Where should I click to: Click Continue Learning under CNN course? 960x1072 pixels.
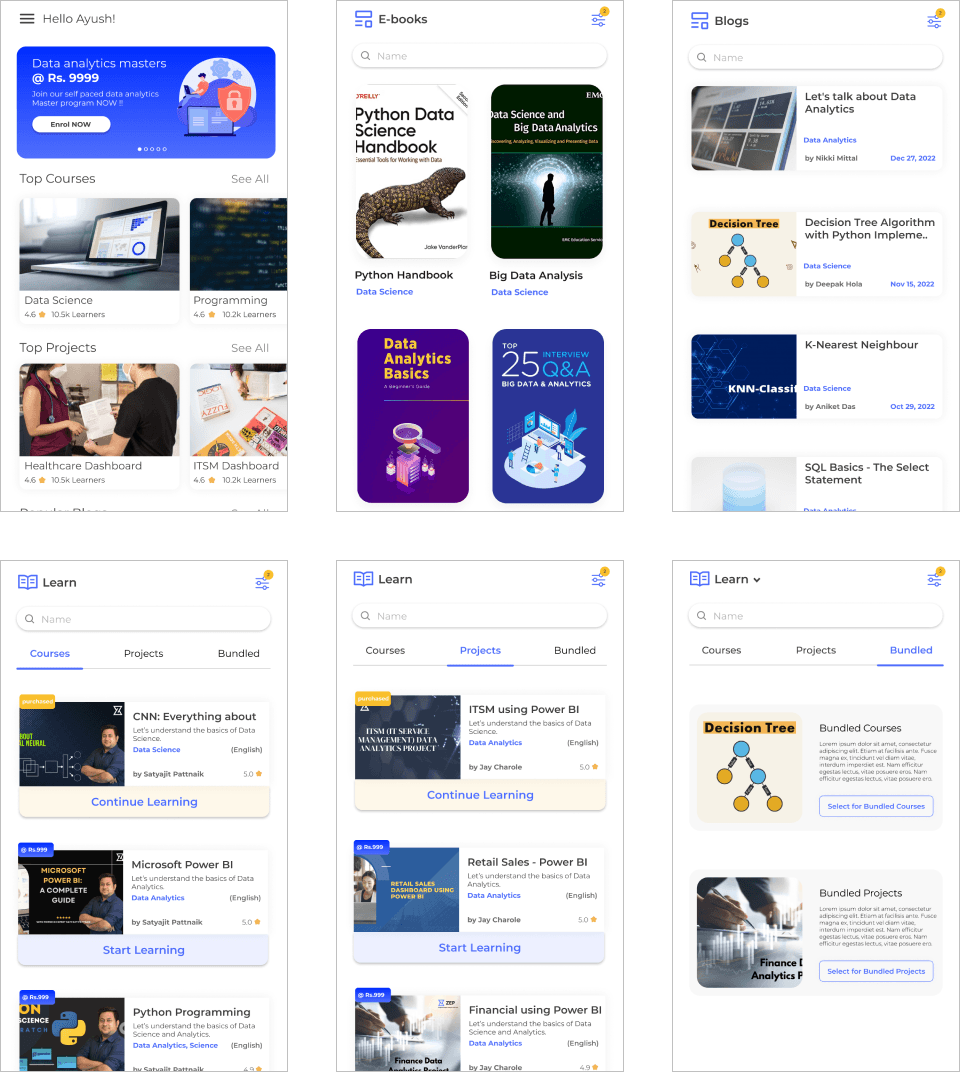[x=144, y=801]
